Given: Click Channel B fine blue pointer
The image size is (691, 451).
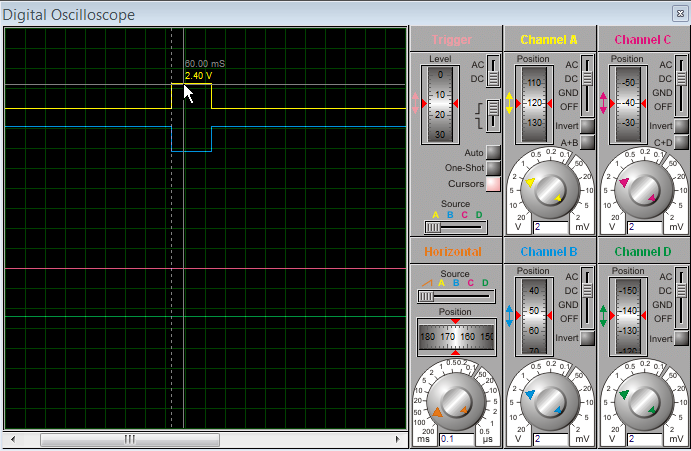Looking at the screenshot, I should click(x=558, y=410).
